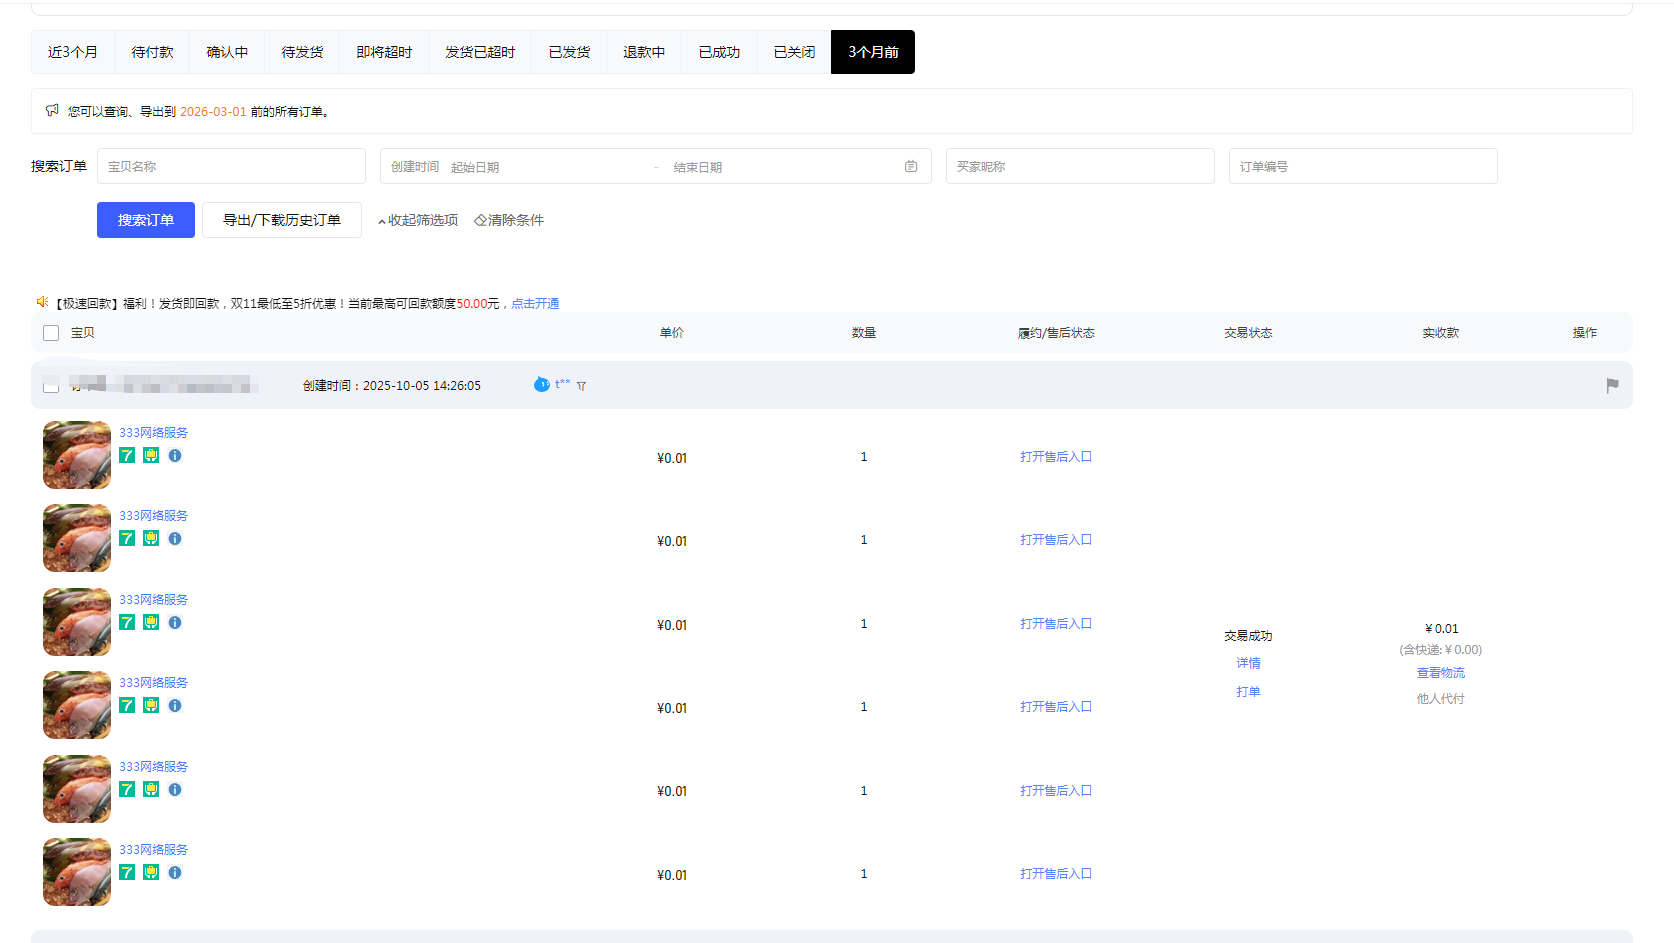Click the 买家昵称 input field
Image resolution: width=1674 pixels, height=943 pixels.
(1080, 166)
